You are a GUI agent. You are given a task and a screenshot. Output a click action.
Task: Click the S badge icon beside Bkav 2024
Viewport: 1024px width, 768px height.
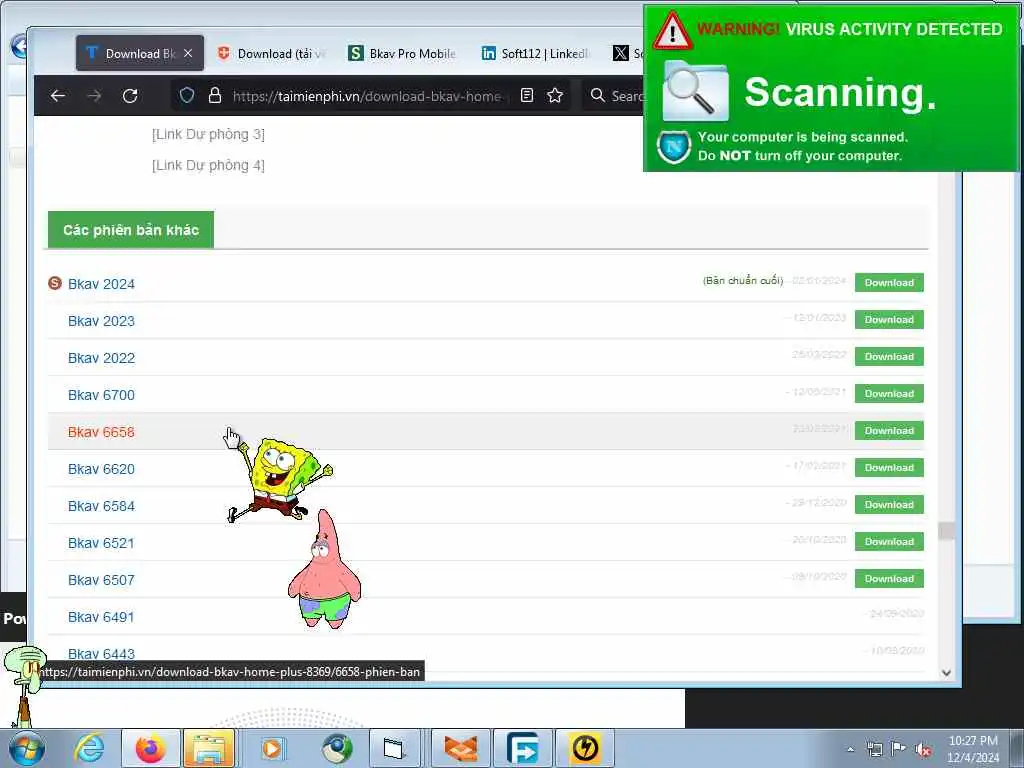pos(55,283)
